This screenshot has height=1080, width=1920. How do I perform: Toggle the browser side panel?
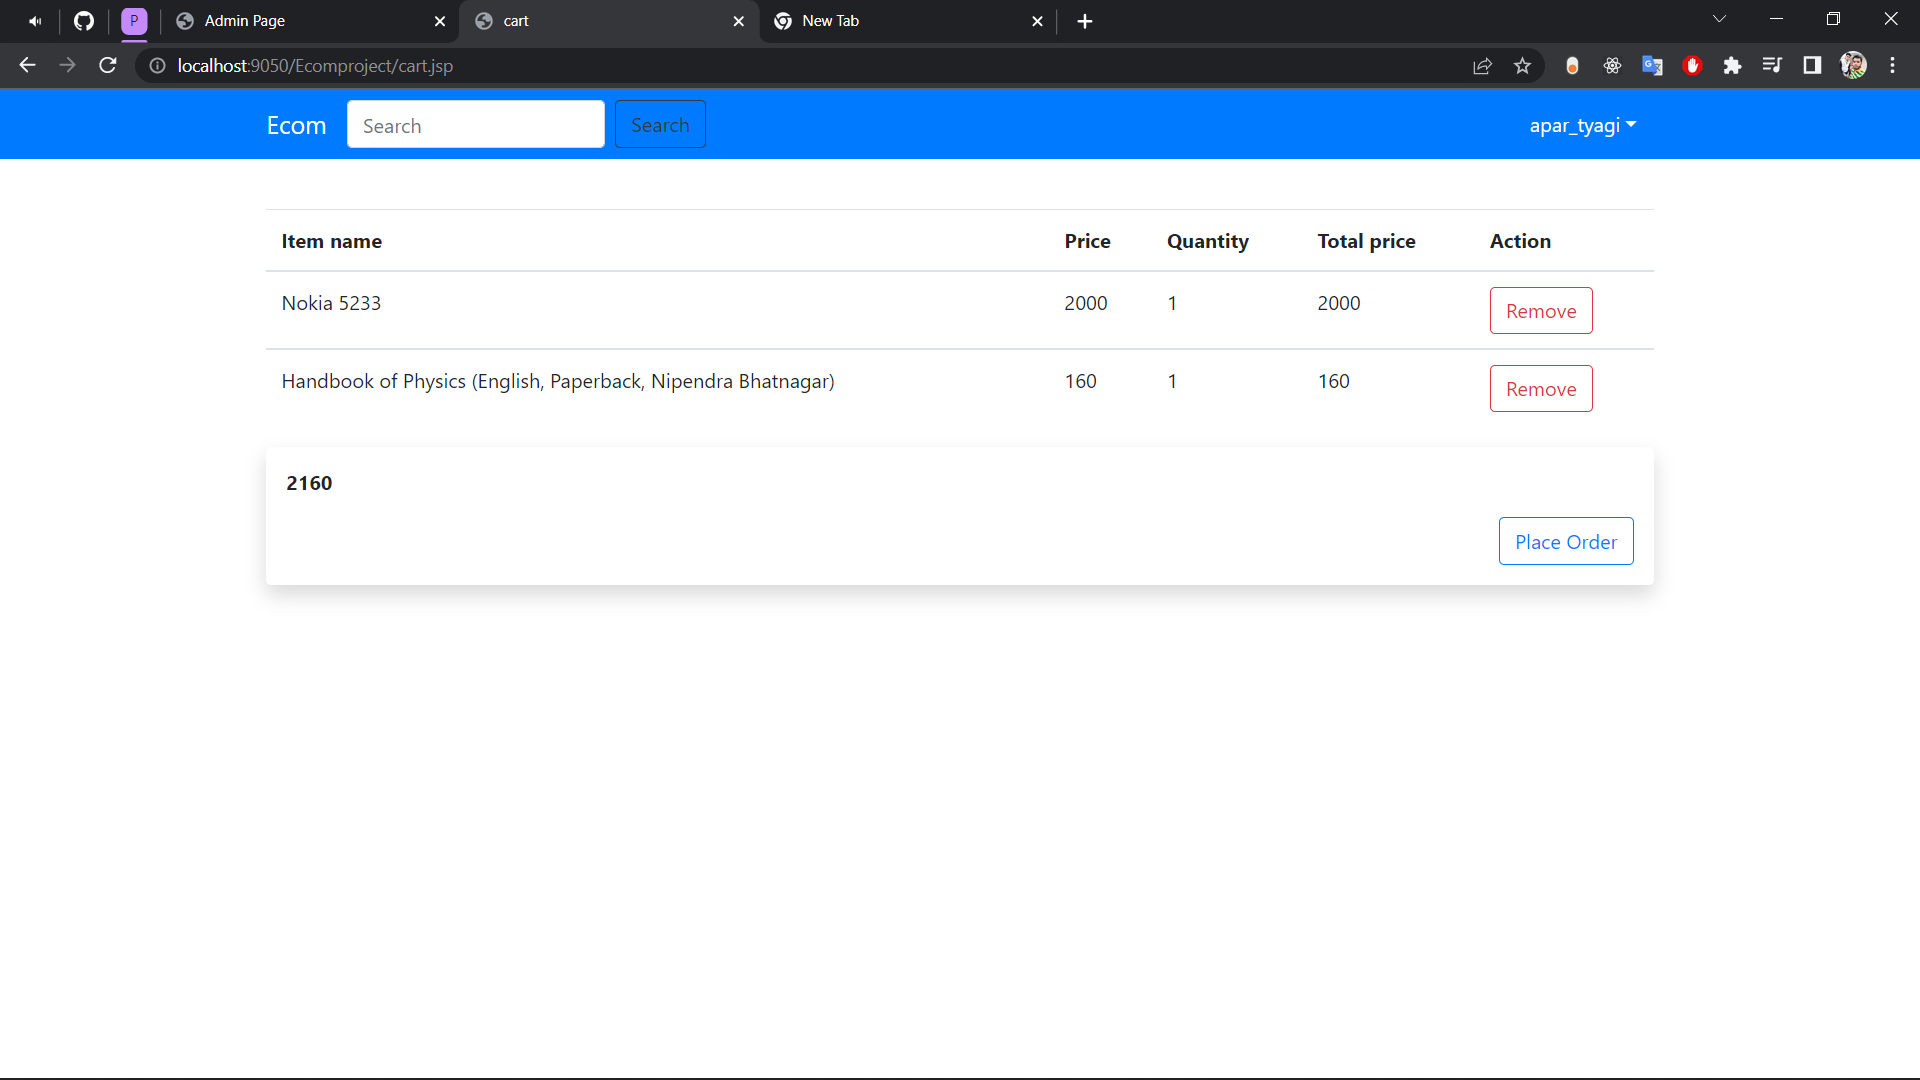click(1812, 66)
